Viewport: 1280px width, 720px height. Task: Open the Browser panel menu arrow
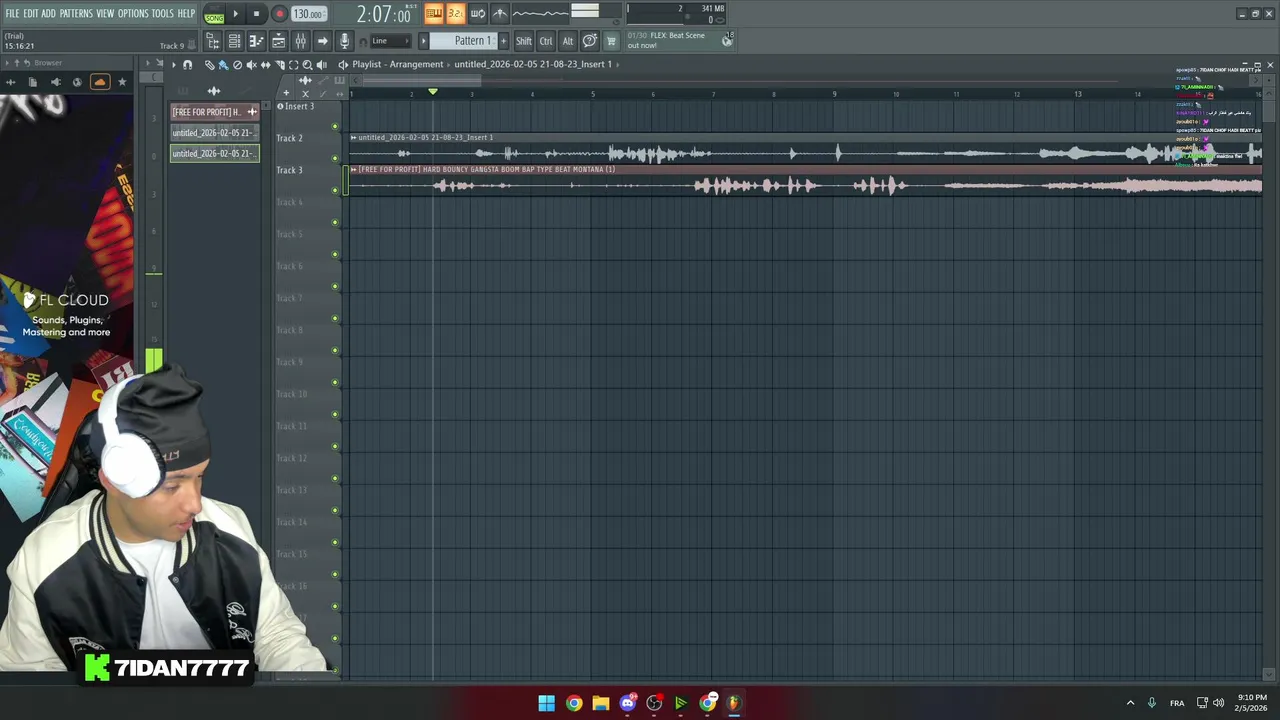pos(7,63)
